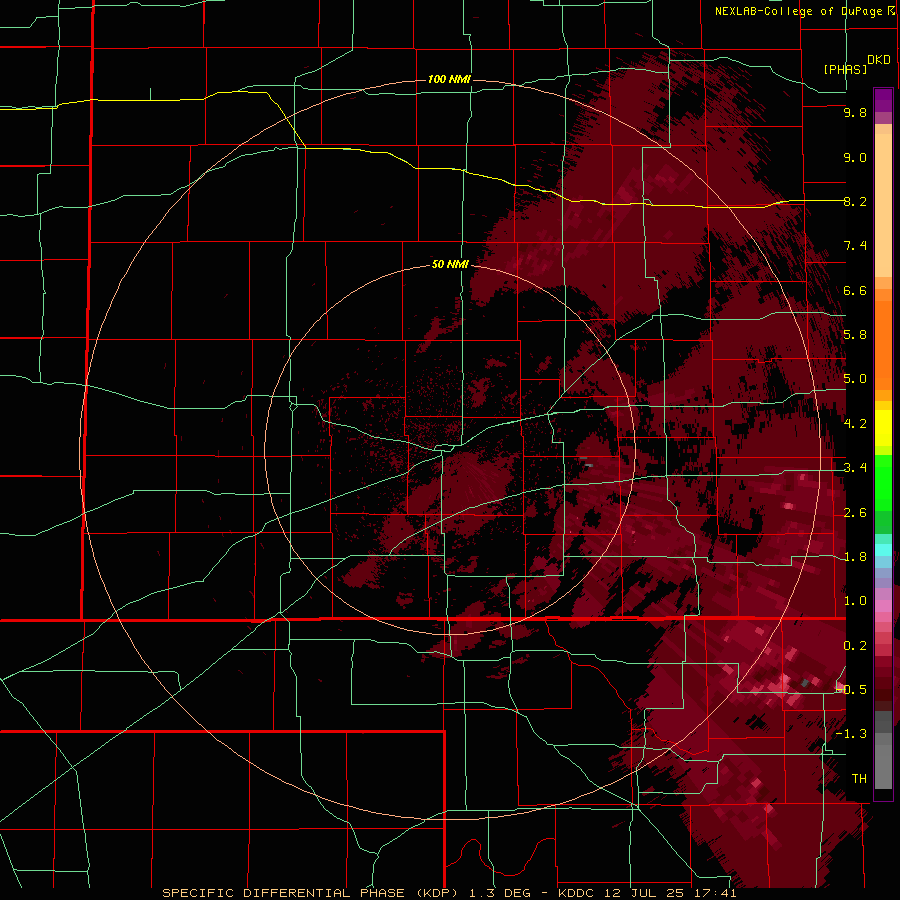Click the DKD product code label
900x900 pixels.
point(878,60)
